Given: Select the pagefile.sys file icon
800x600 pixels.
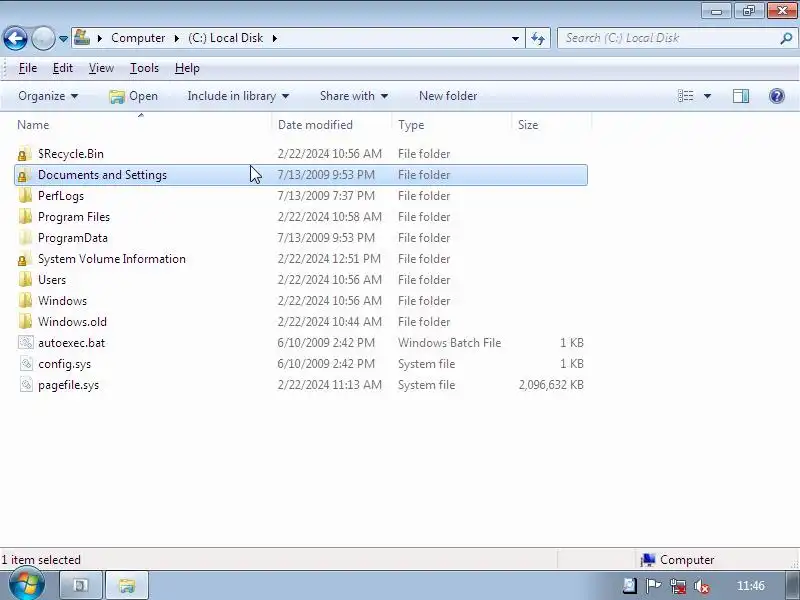Looking at the screenshot, I should [x=26, y=385].
